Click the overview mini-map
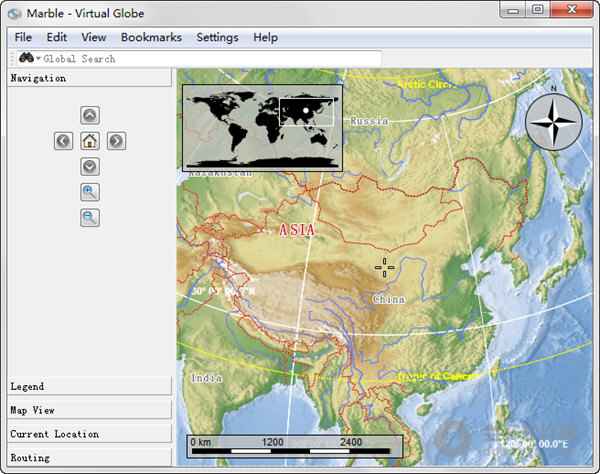The image size is (600, 474). [262, 128]
